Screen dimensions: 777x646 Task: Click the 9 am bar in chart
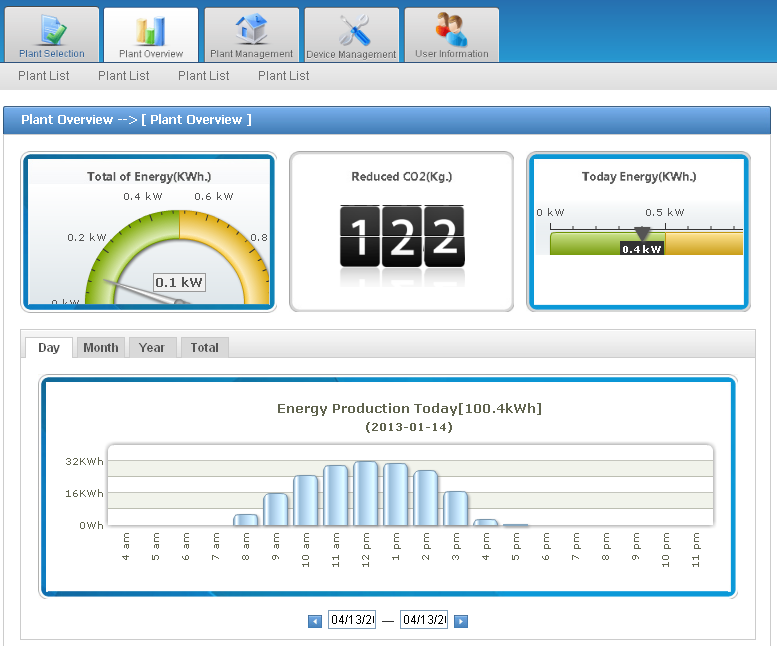tap(276, 509)
